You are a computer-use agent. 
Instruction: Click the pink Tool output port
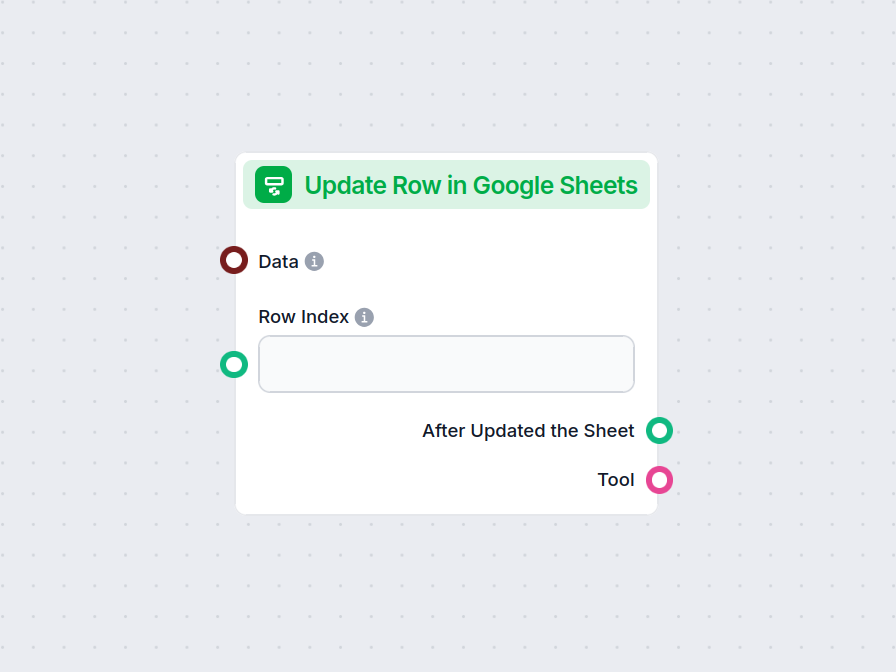click(660, 480)
